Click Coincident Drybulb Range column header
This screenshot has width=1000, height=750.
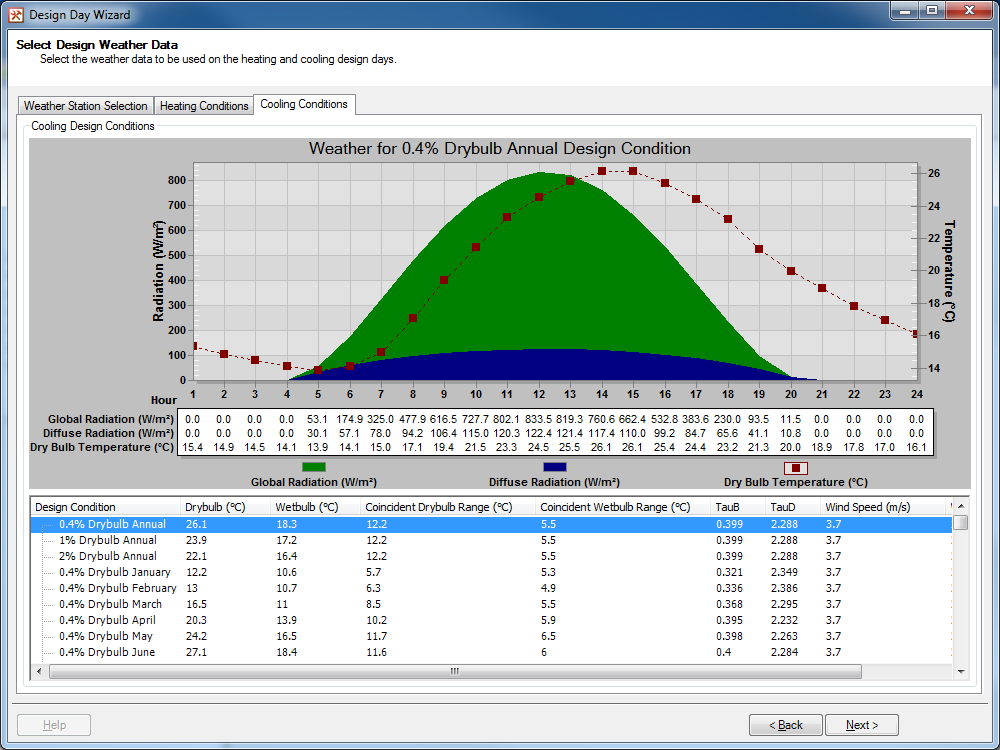click(x=448, y=507)
